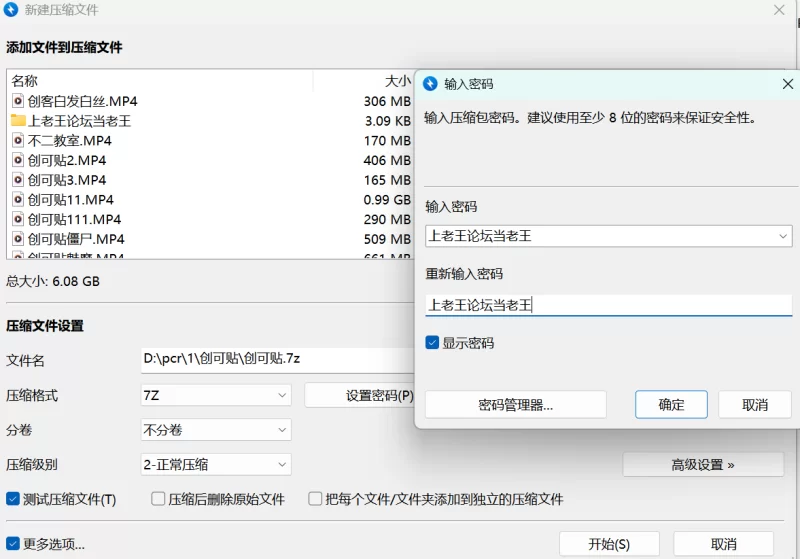Click the 创可贴3.MP4 file icon
Screen dimensions: 800x559
[18, 180]
